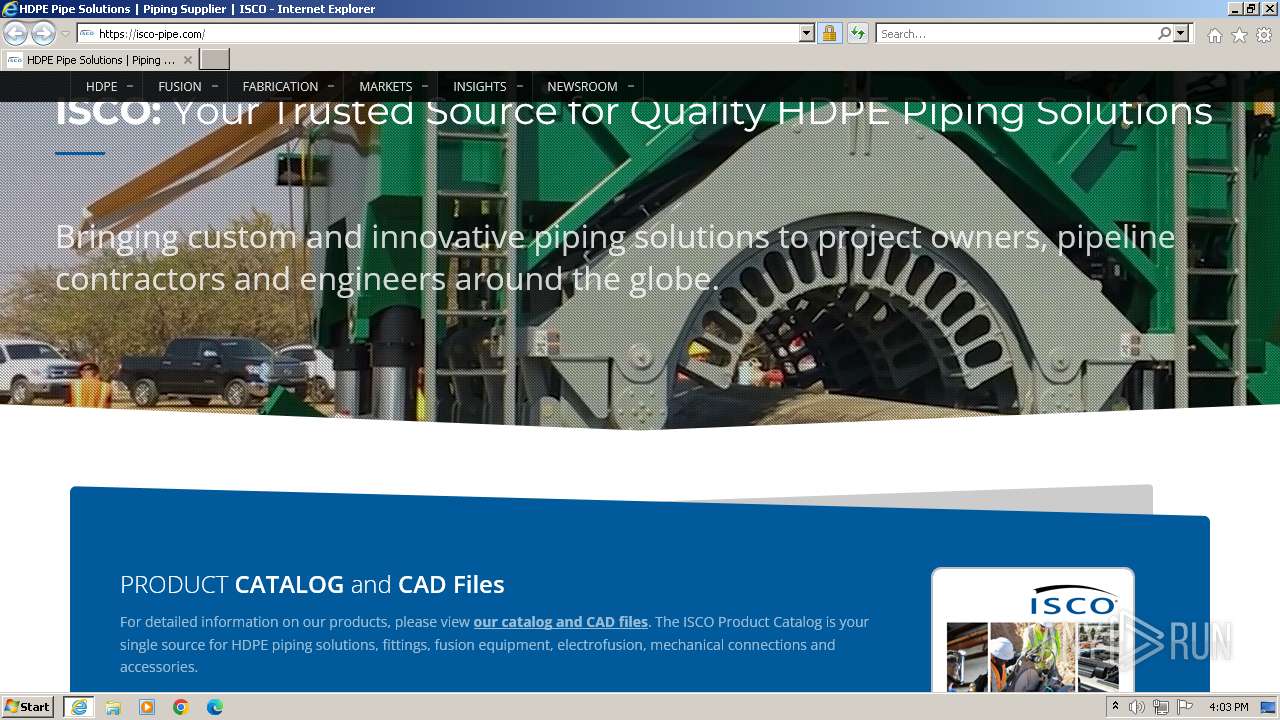
Task: Show hidden system tray icons
Action: (x=1115, y=707)
